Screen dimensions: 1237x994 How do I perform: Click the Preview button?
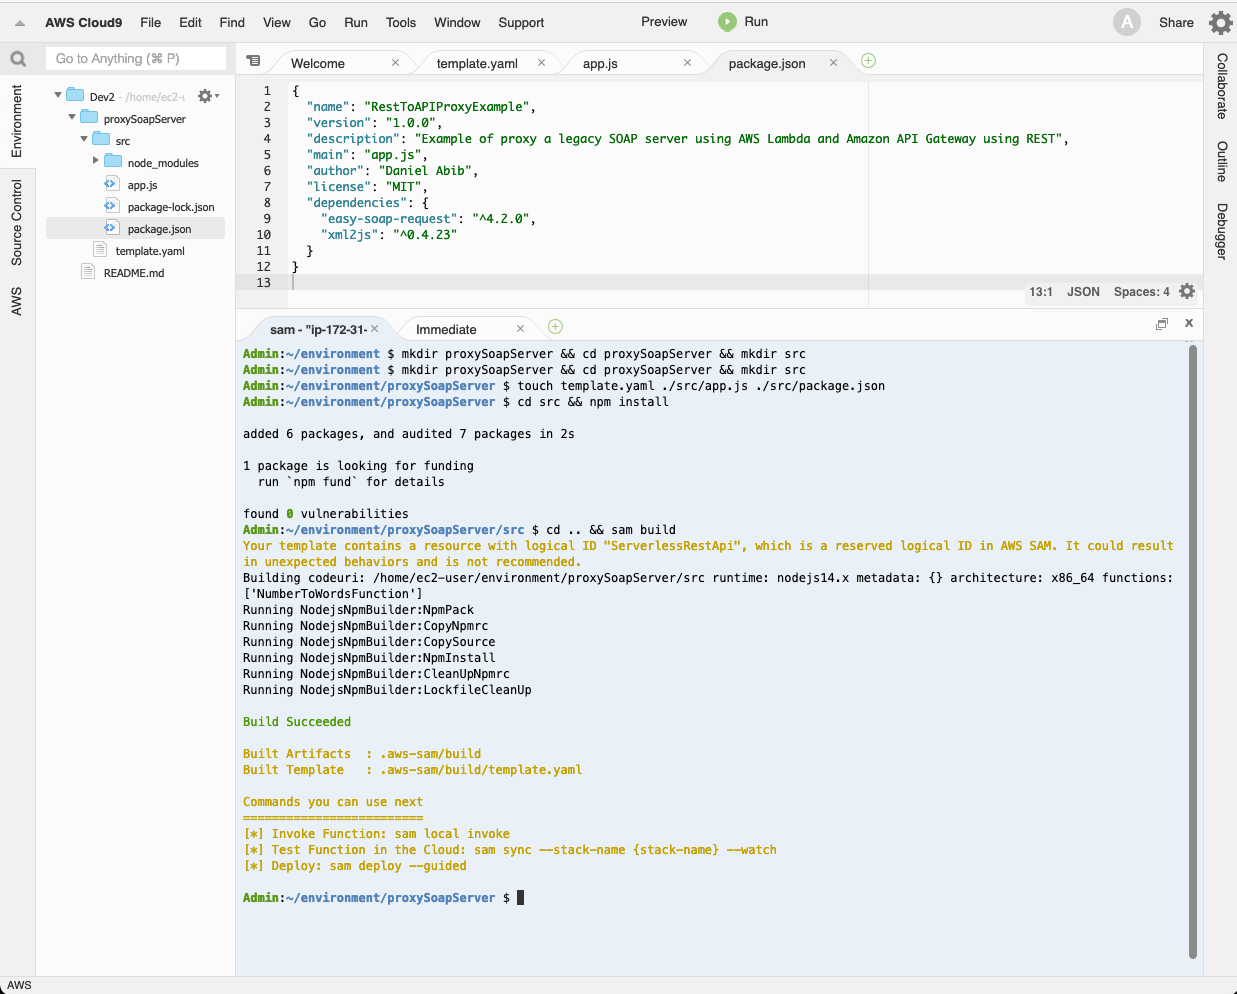click(664, 22)
